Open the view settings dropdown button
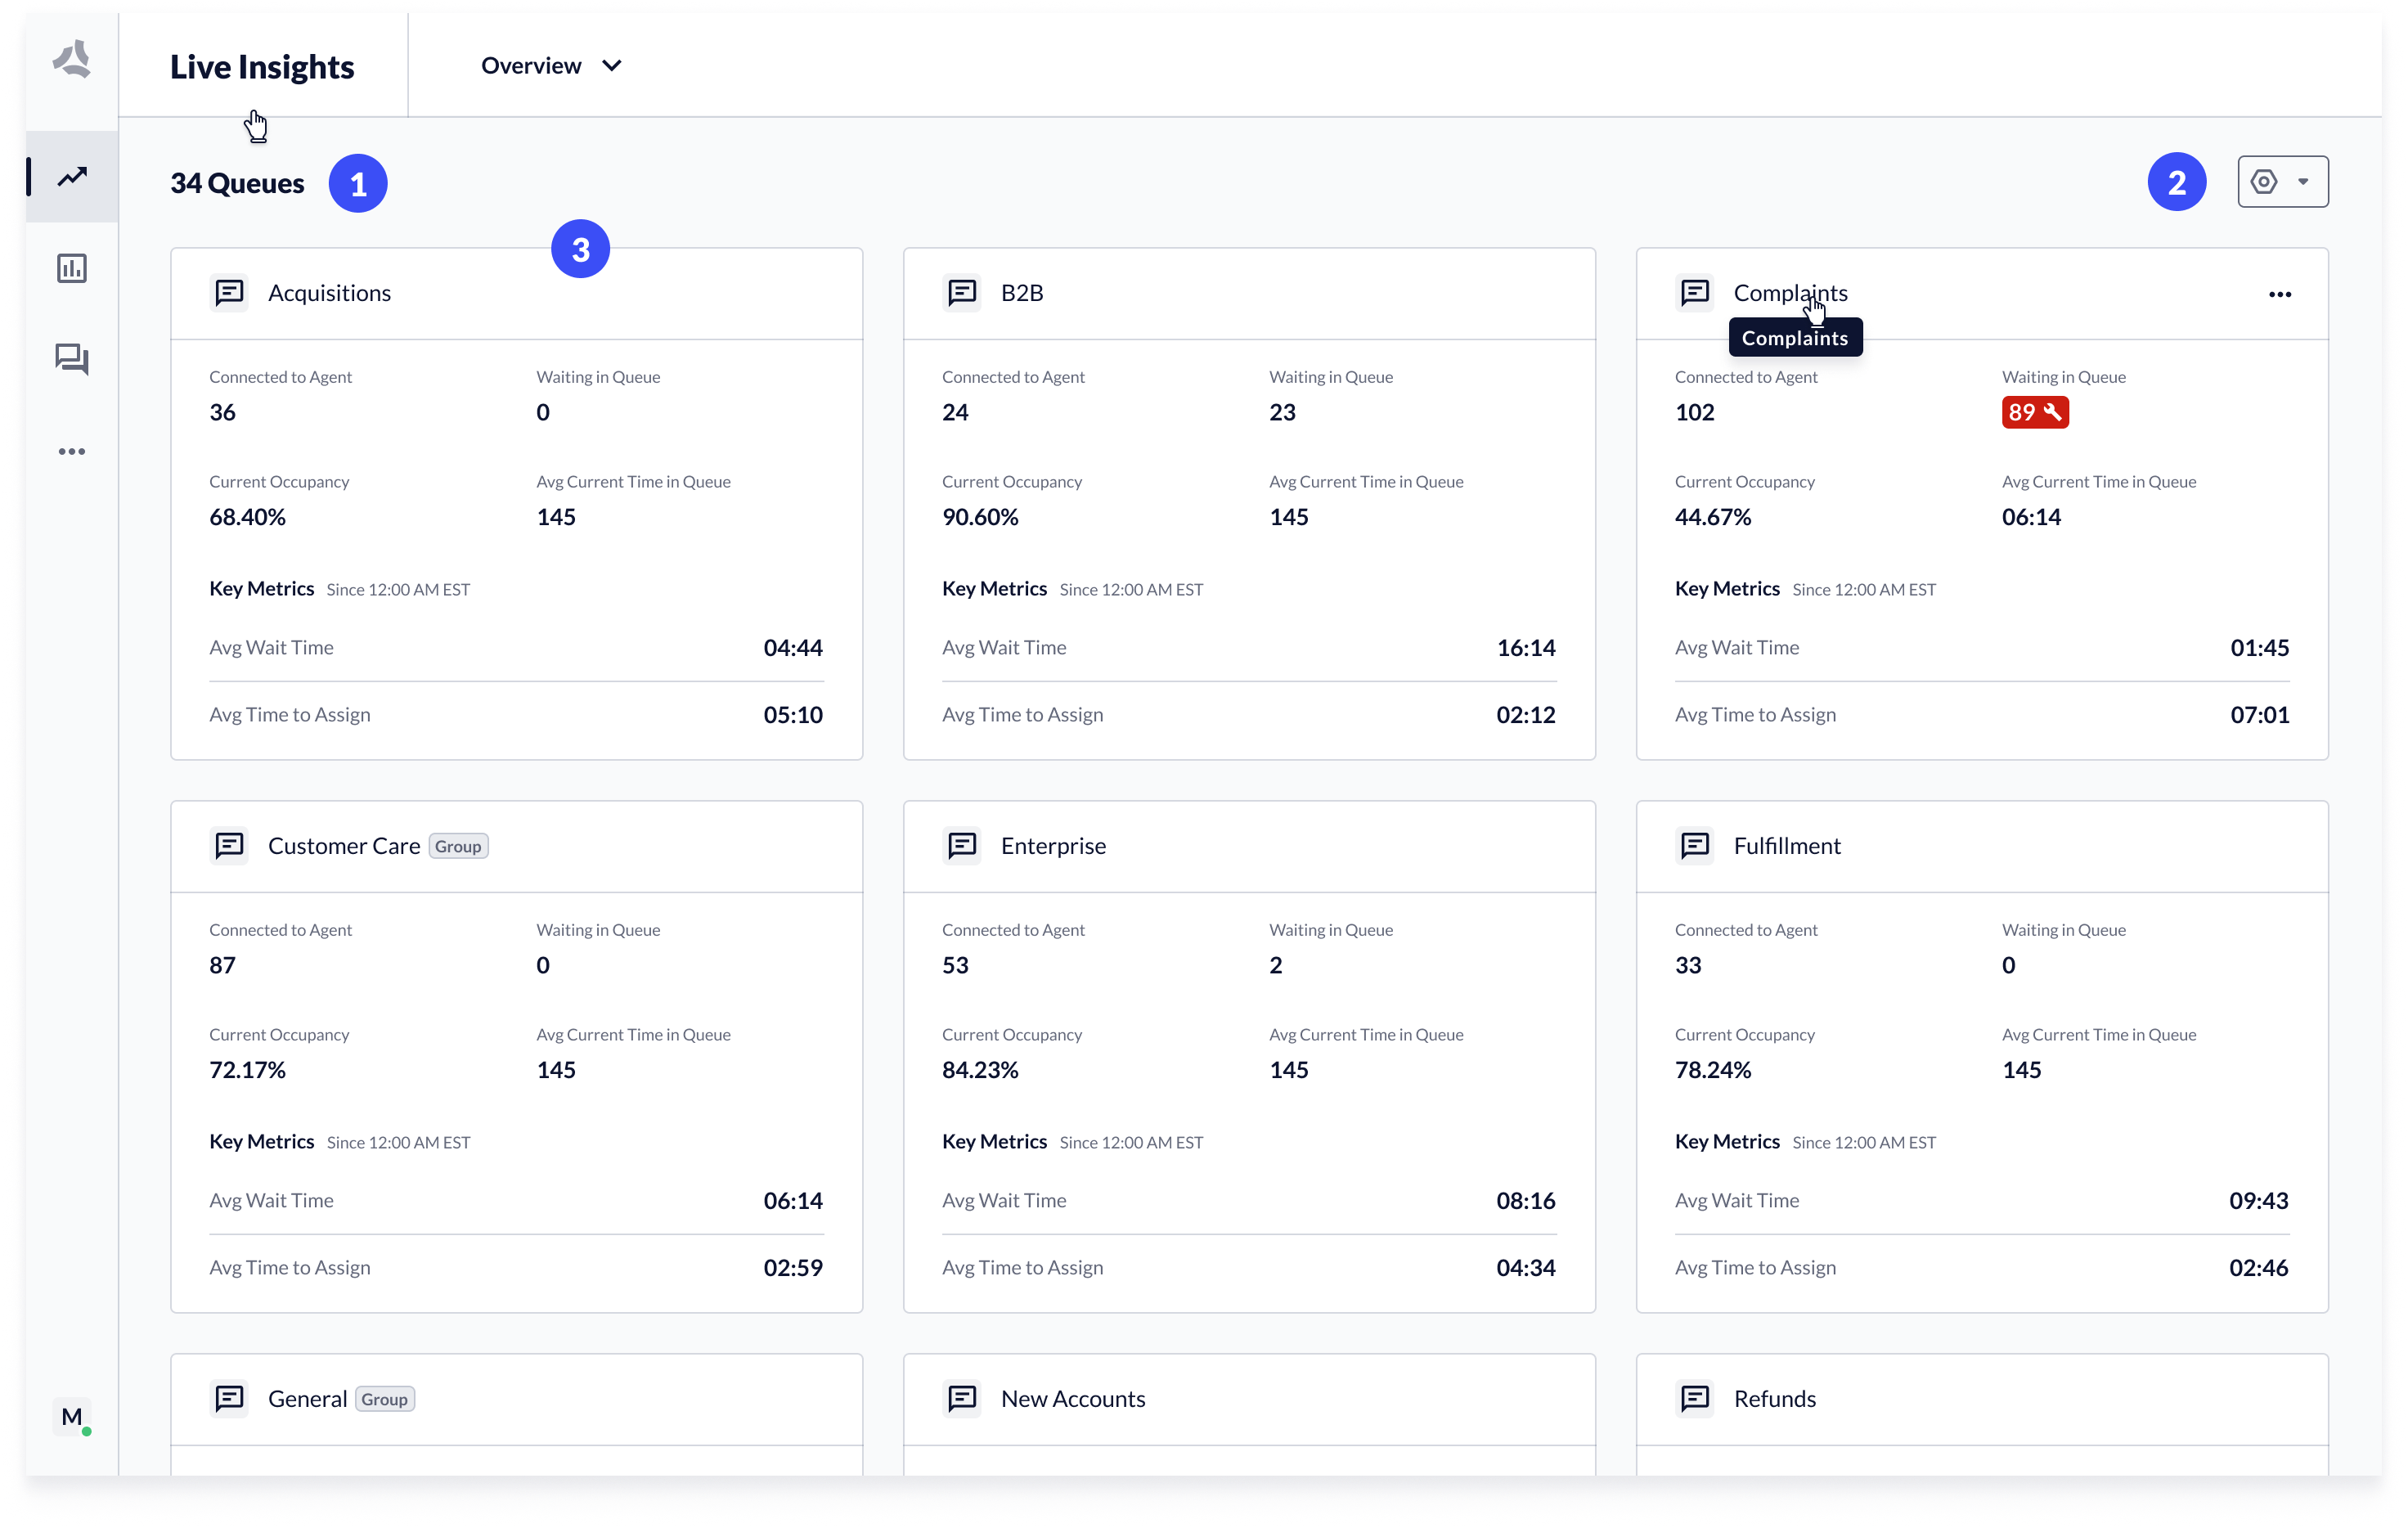Screen dimensions: 2408x1528 click(x=2282, y=182)
